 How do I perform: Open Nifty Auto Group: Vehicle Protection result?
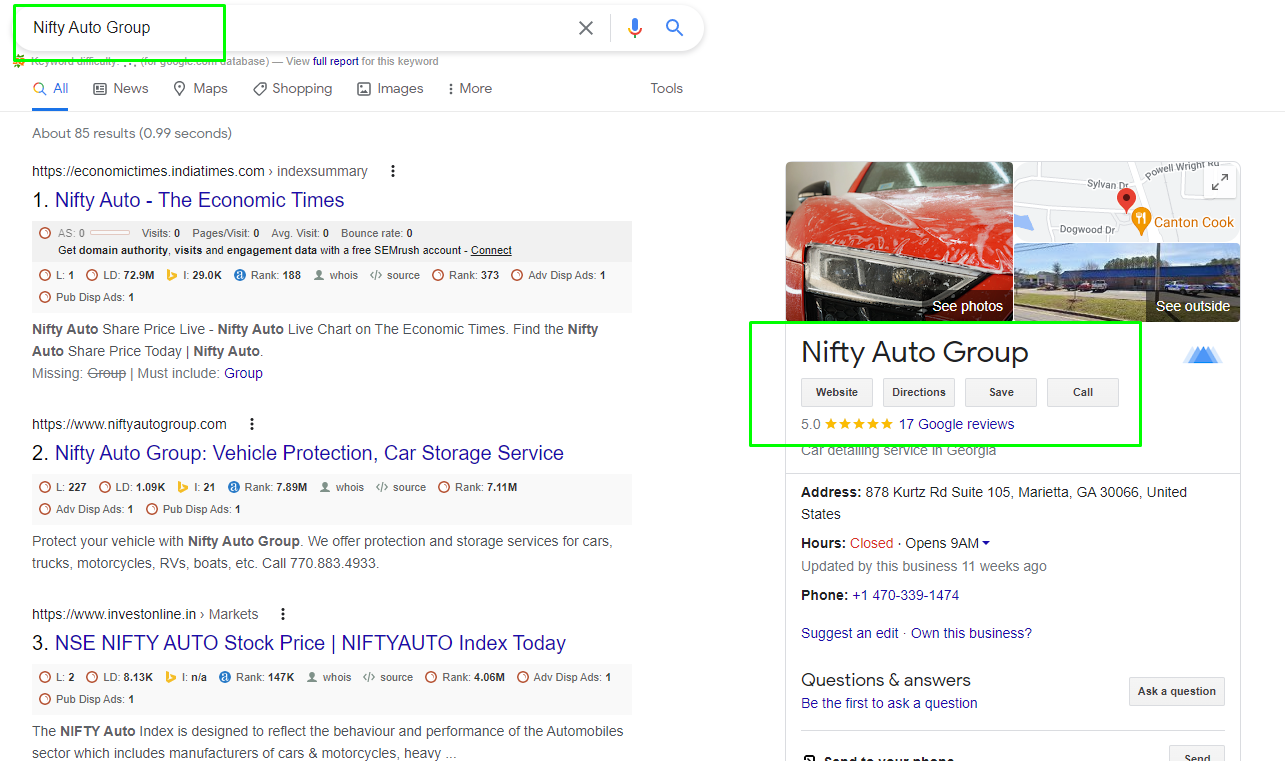pos(309,453)
